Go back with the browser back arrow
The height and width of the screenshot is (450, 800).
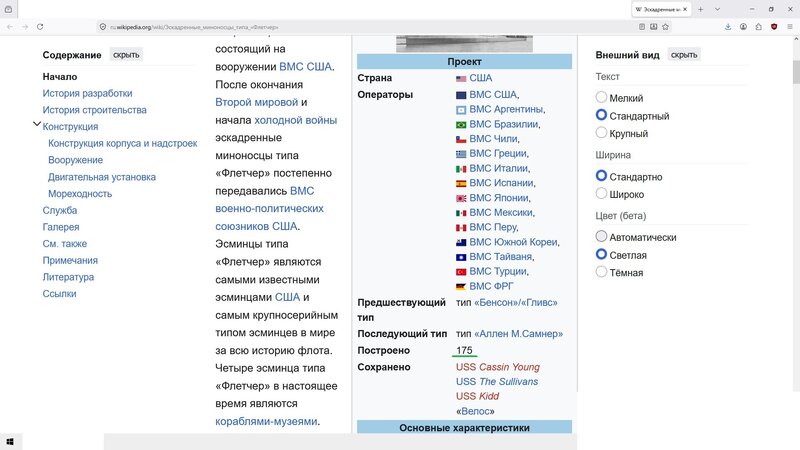pyautogui.click(x=10, y=27)
